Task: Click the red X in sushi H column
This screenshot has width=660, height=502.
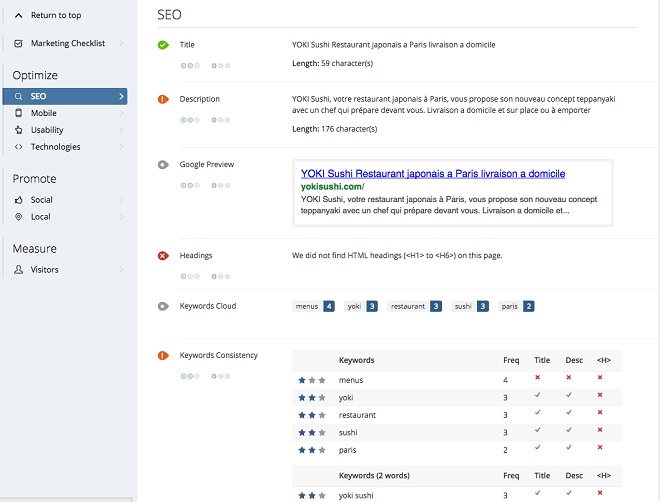Action: [600, 430]
